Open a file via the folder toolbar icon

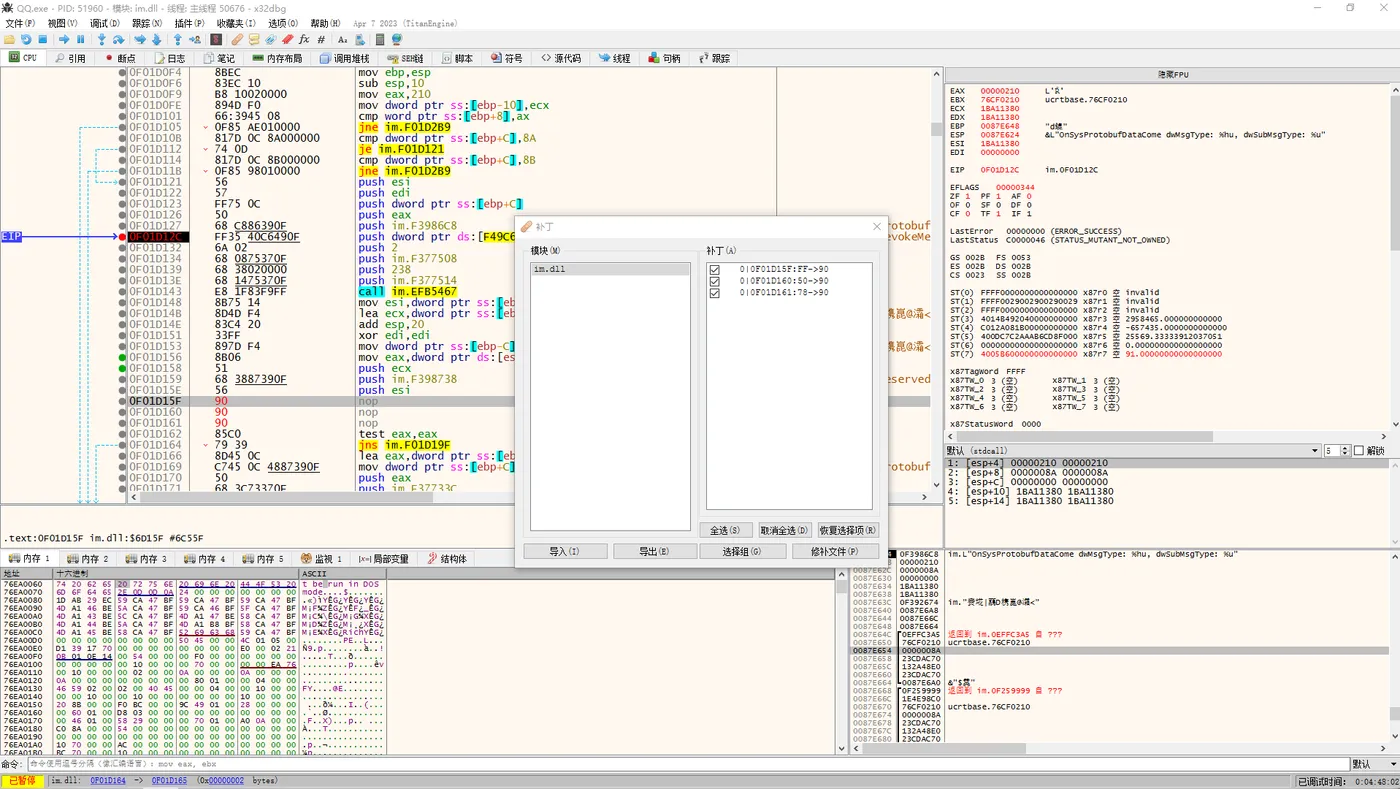tap(9, 39)
